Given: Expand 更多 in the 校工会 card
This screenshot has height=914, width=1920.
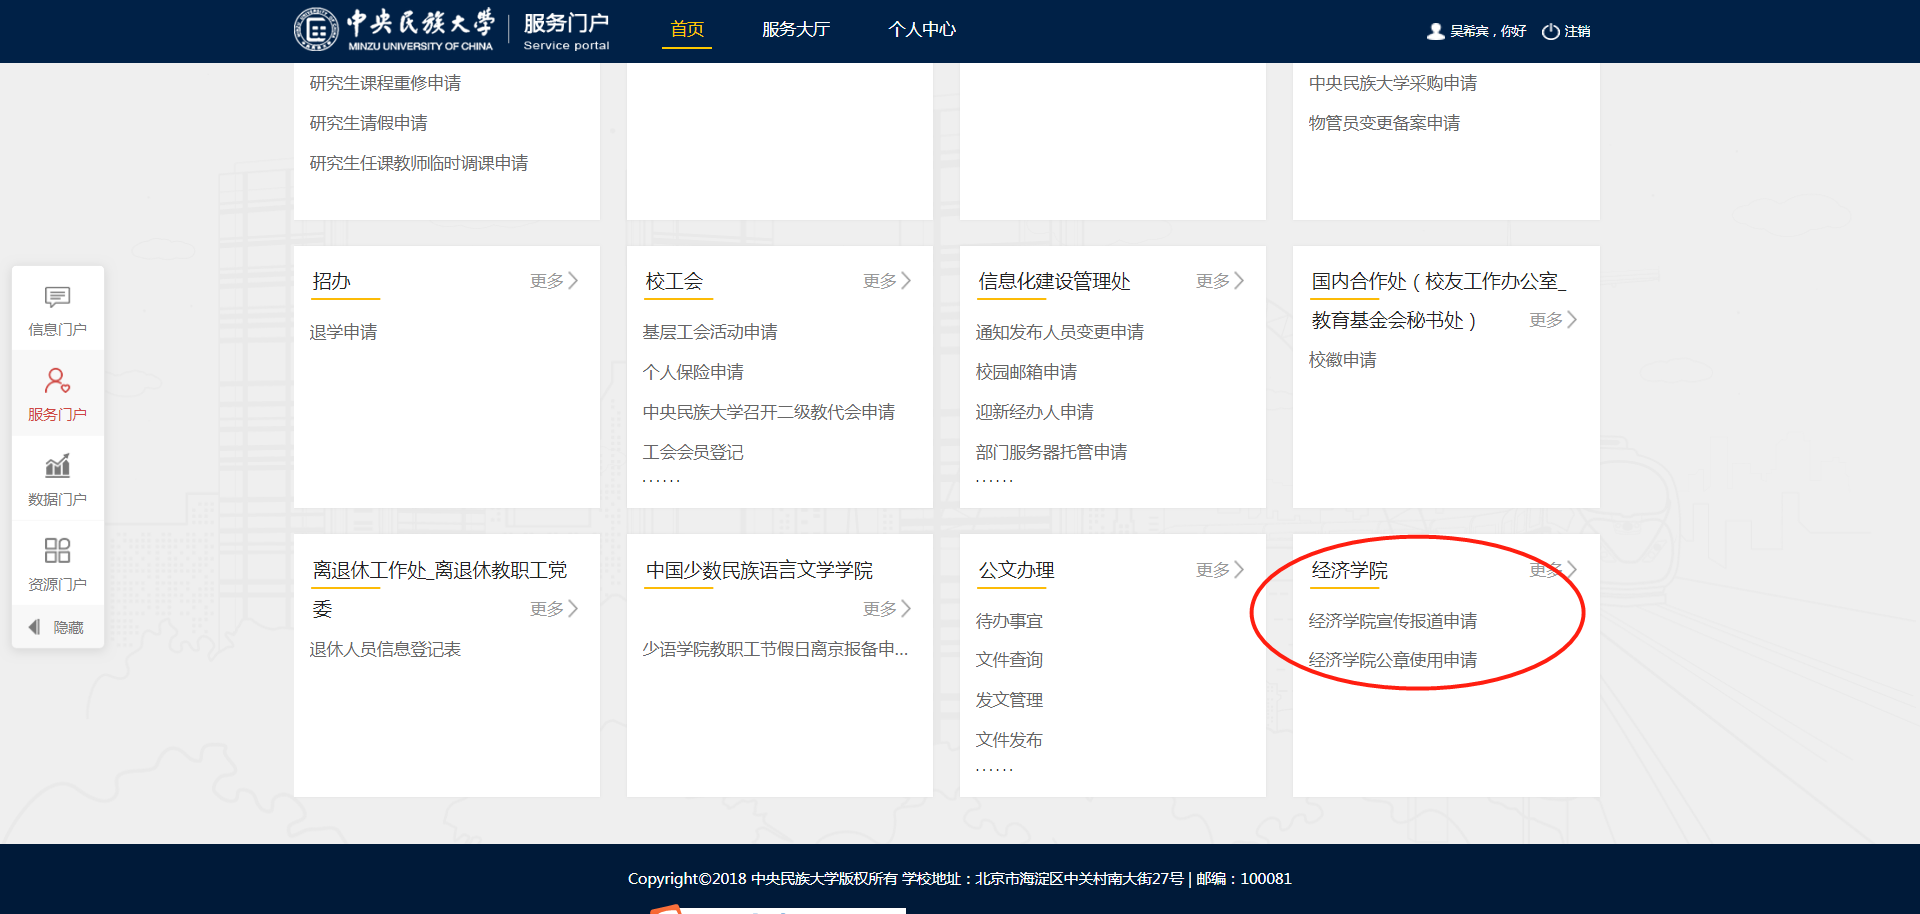Looking at the screenshot, I should (x=887, y=281).
